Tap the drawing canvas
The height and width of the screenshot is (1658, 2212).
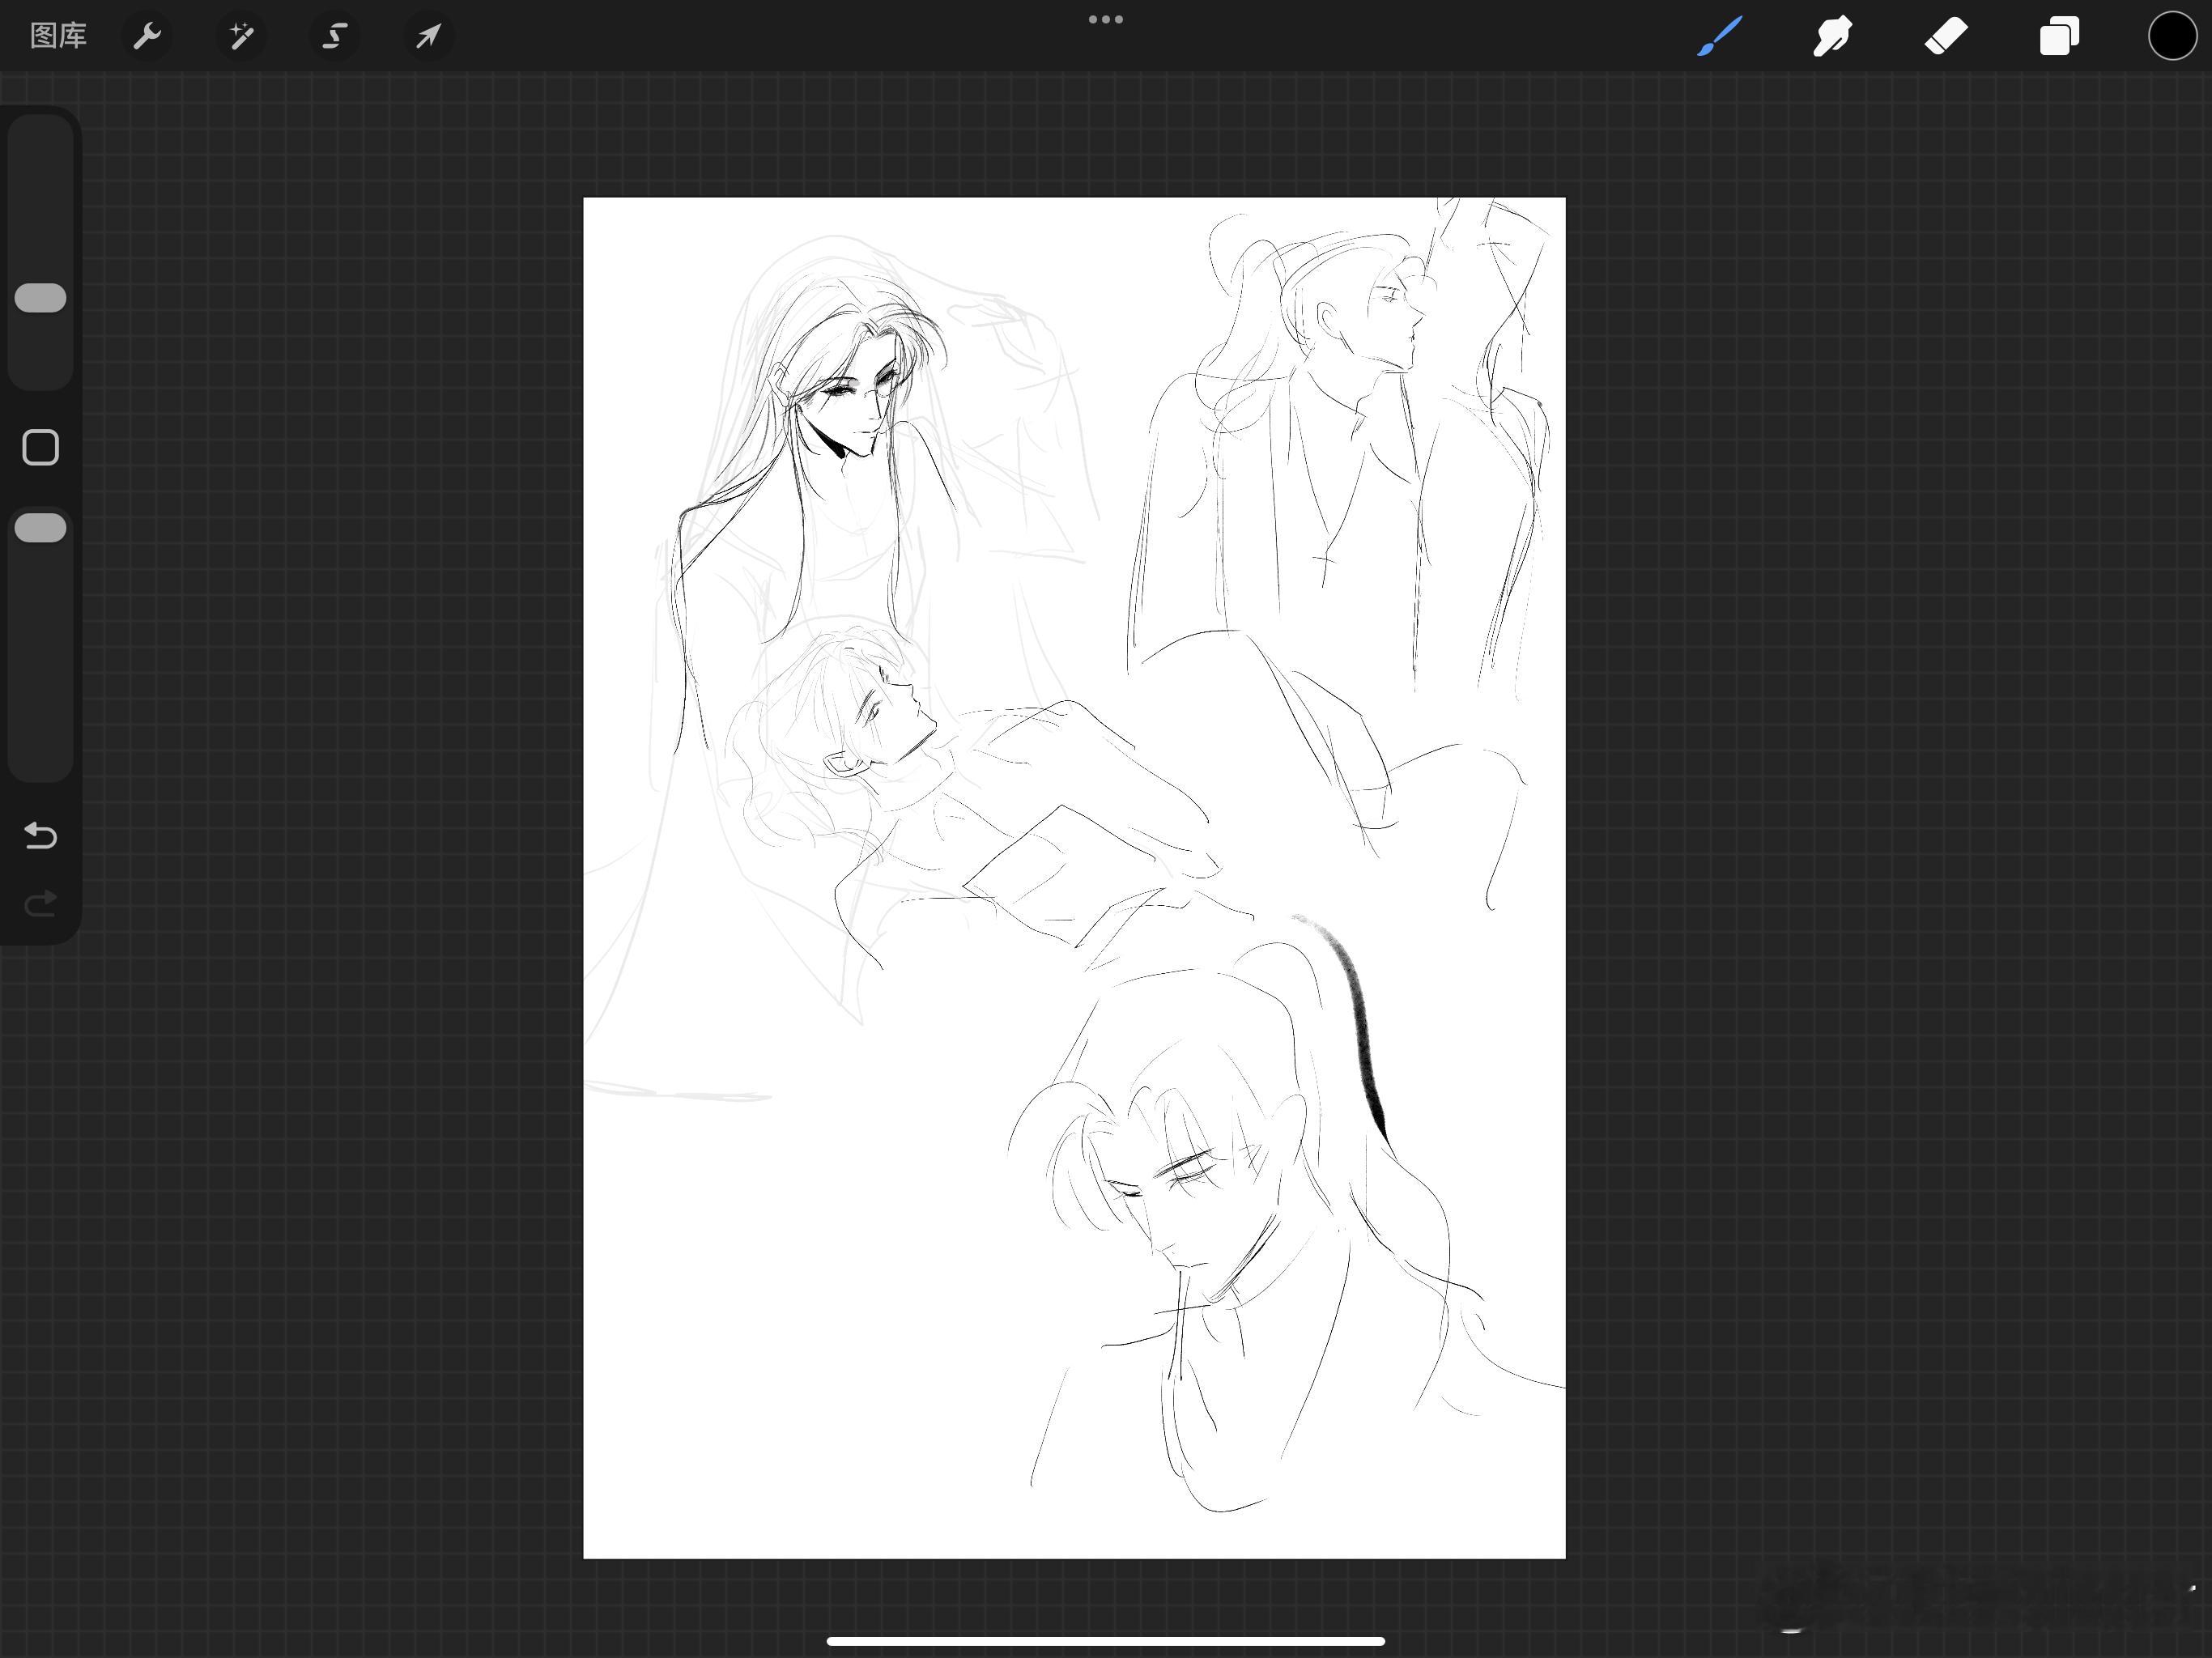coord(1074,877)
